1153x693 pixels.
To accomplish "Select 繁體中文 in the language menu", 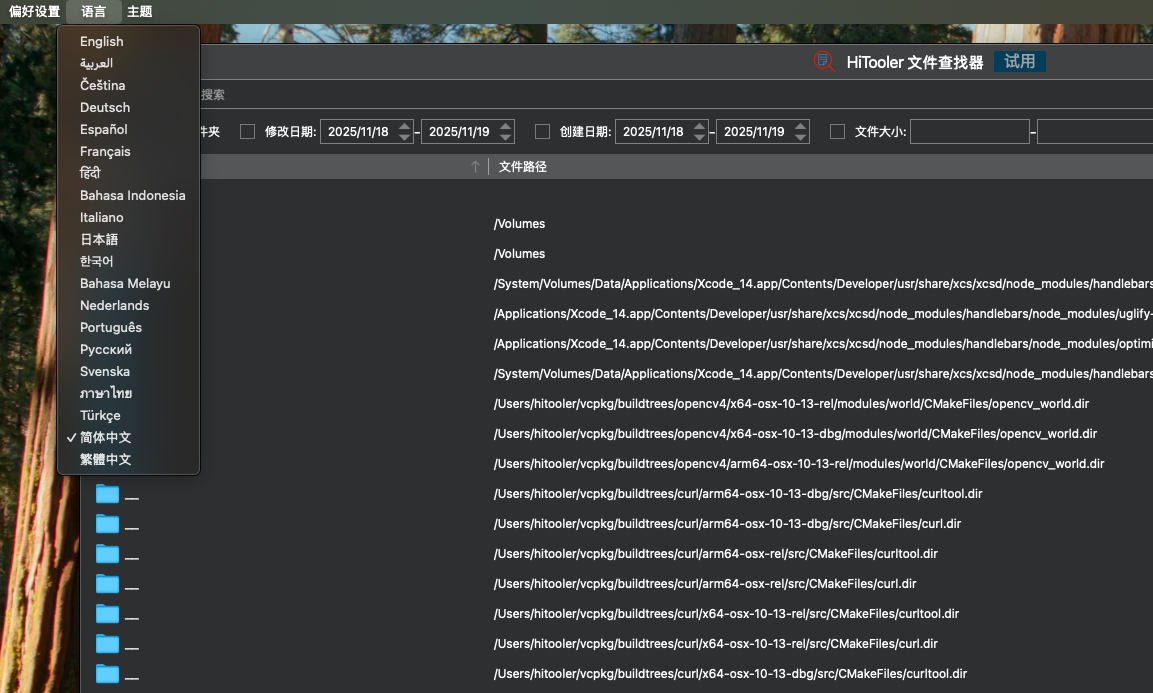I will click(106, 459).
